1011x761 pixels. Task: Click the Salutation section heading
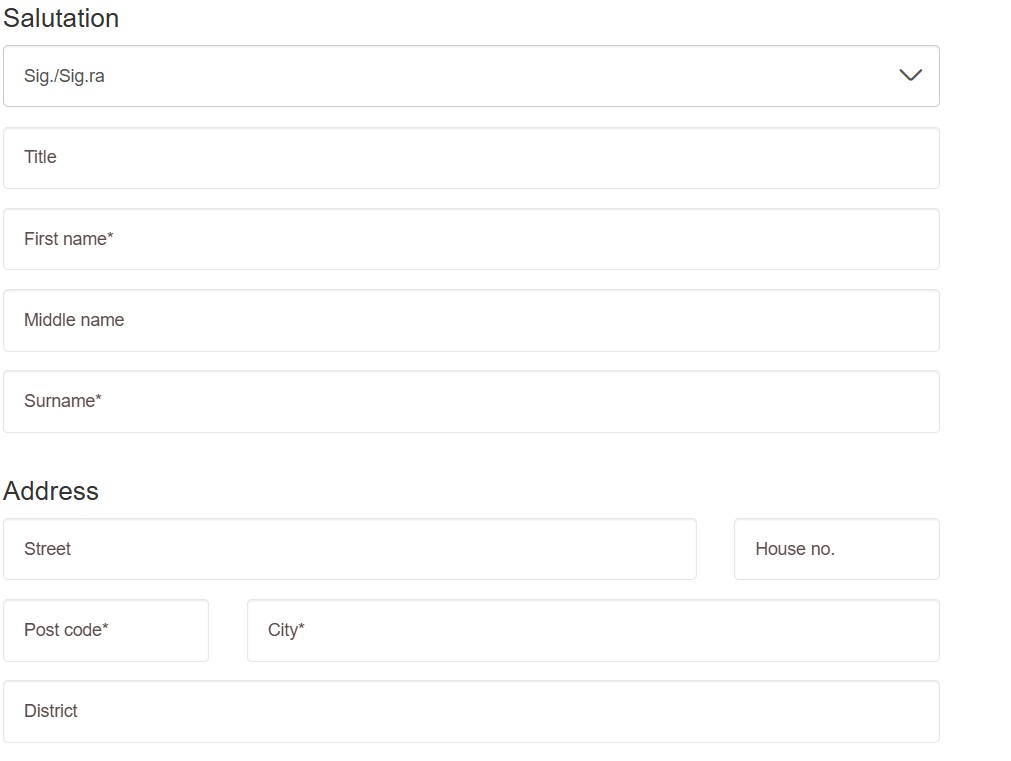pyautogui.click(x=61, y=18)
